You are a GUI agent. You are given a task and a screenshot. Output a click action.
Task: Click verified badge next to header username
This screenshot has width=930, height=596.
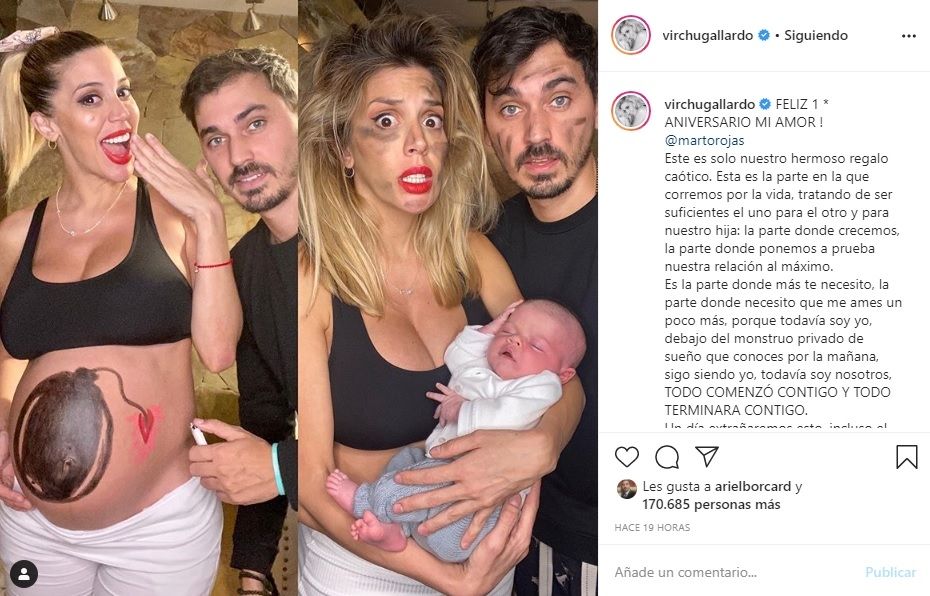[x=764, y=36]
